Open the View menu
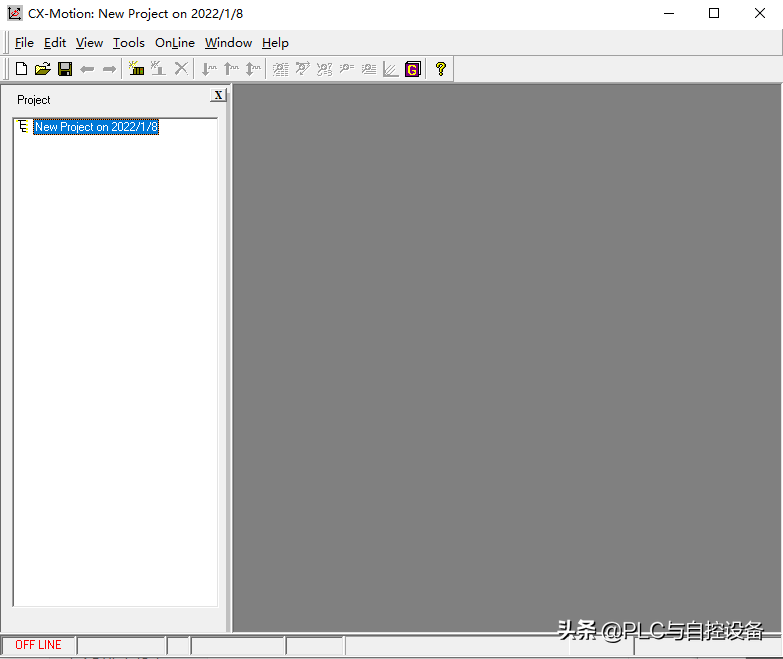783x659 pixels. 89,43
